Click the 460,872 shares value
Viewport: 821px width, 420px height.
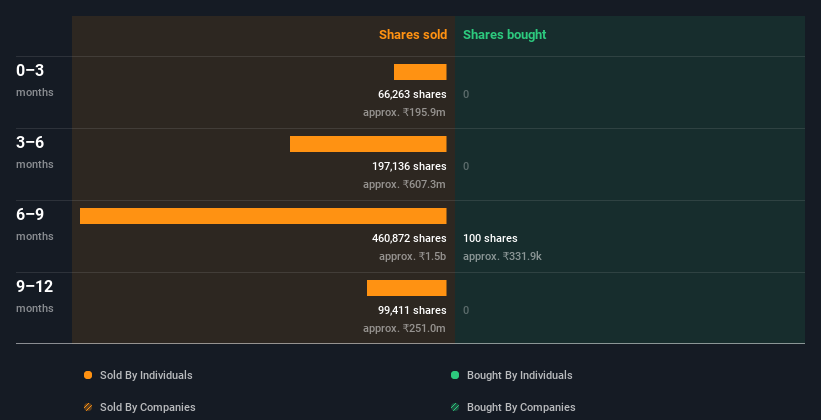(409, 238)
